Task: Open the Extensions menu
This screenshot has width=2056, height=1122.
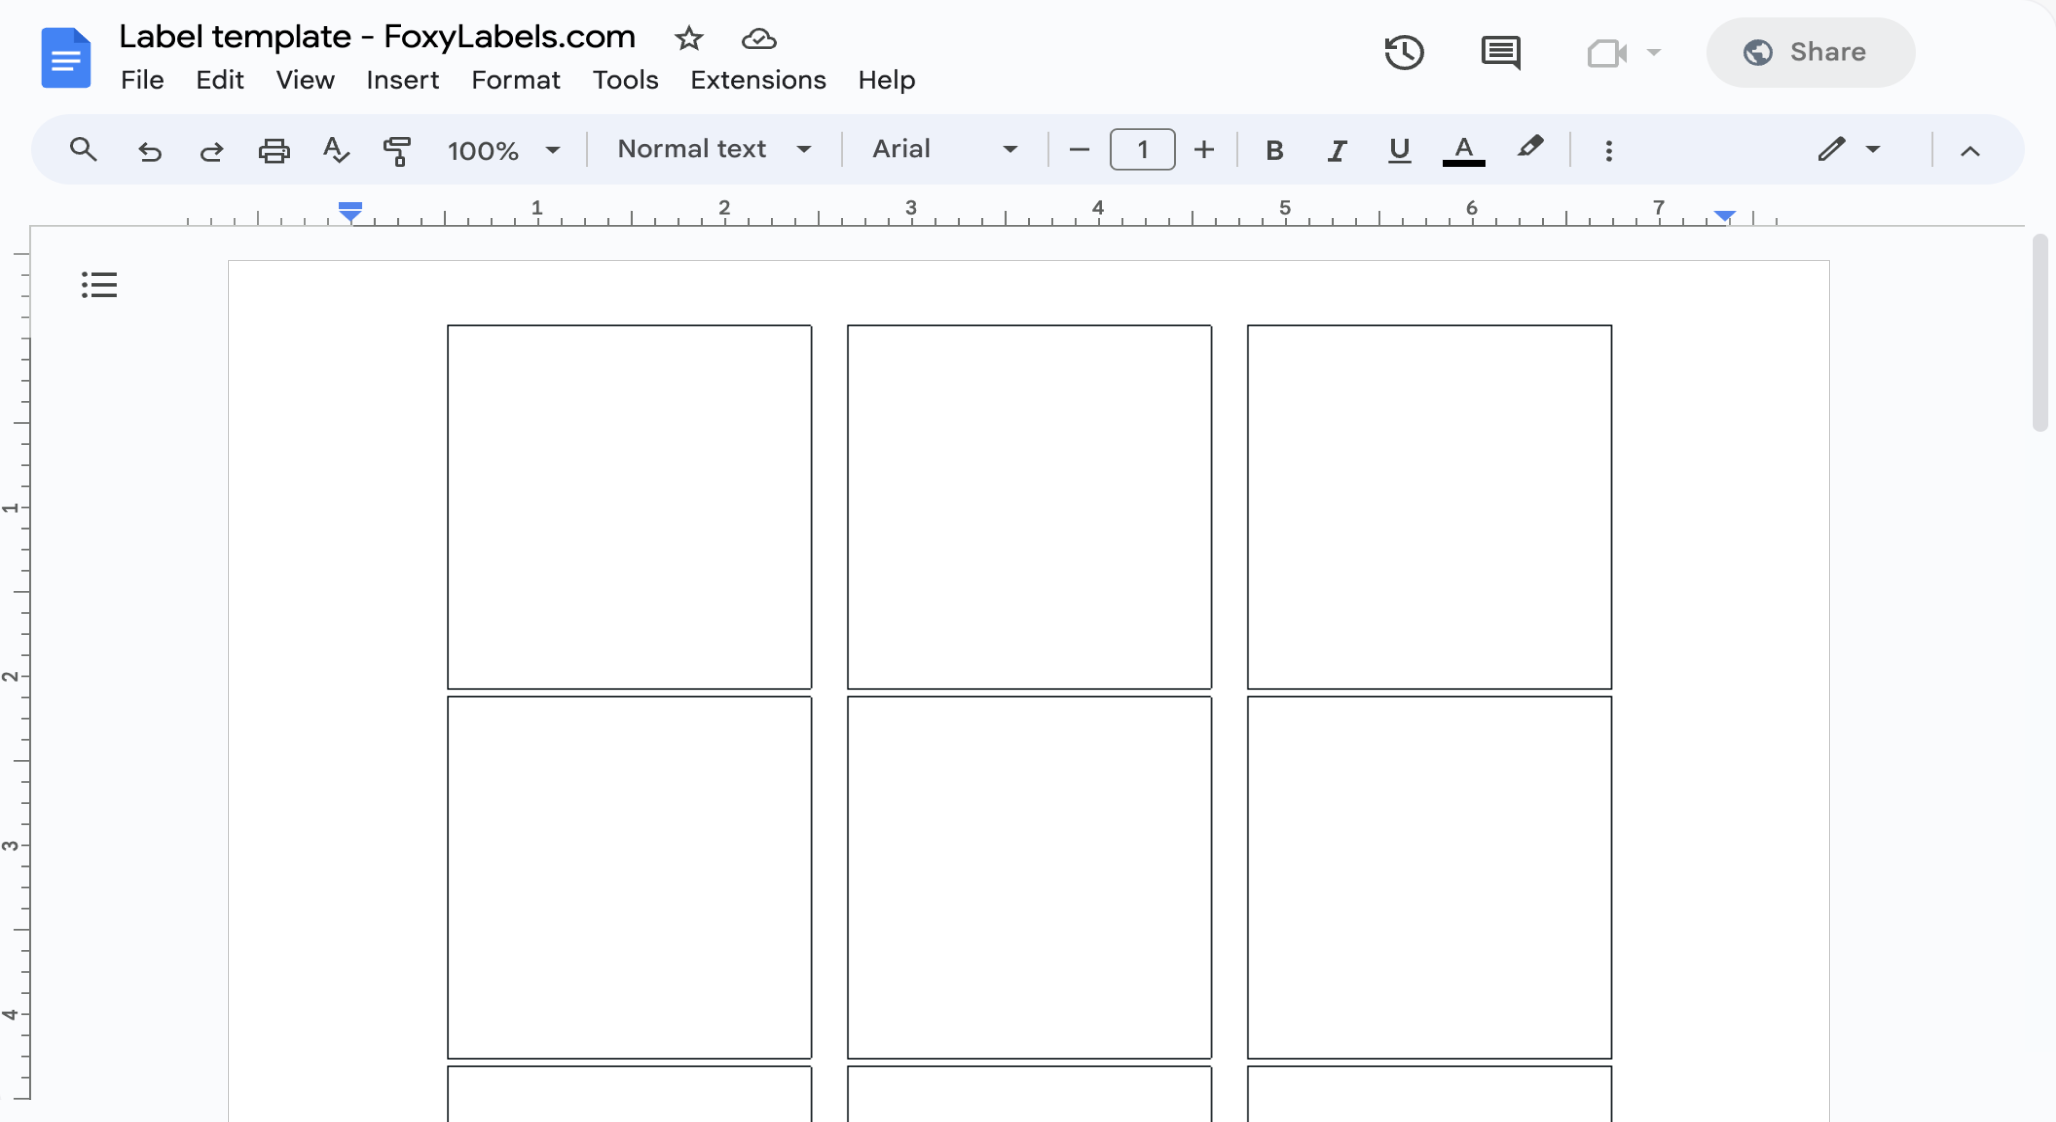Action: tap(757, 80)
